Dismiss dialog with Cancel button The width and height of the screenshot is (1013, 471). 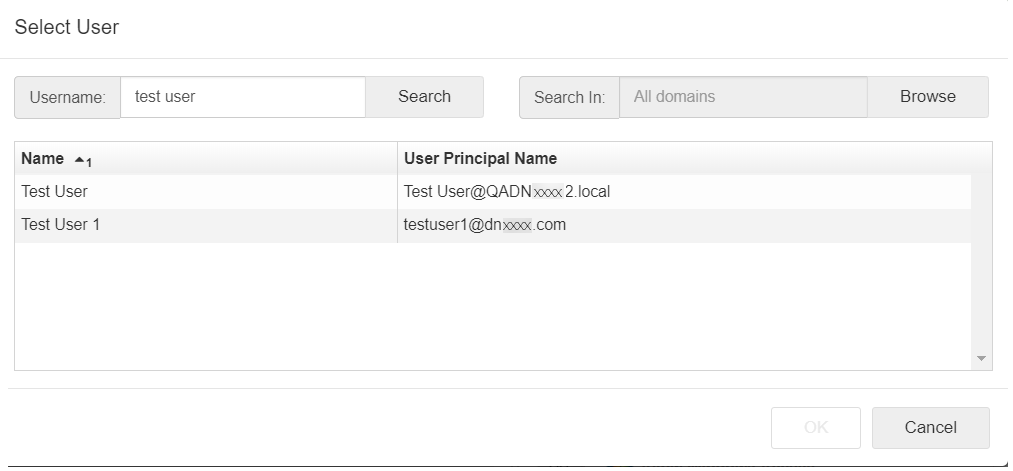(x=930, y=427)
